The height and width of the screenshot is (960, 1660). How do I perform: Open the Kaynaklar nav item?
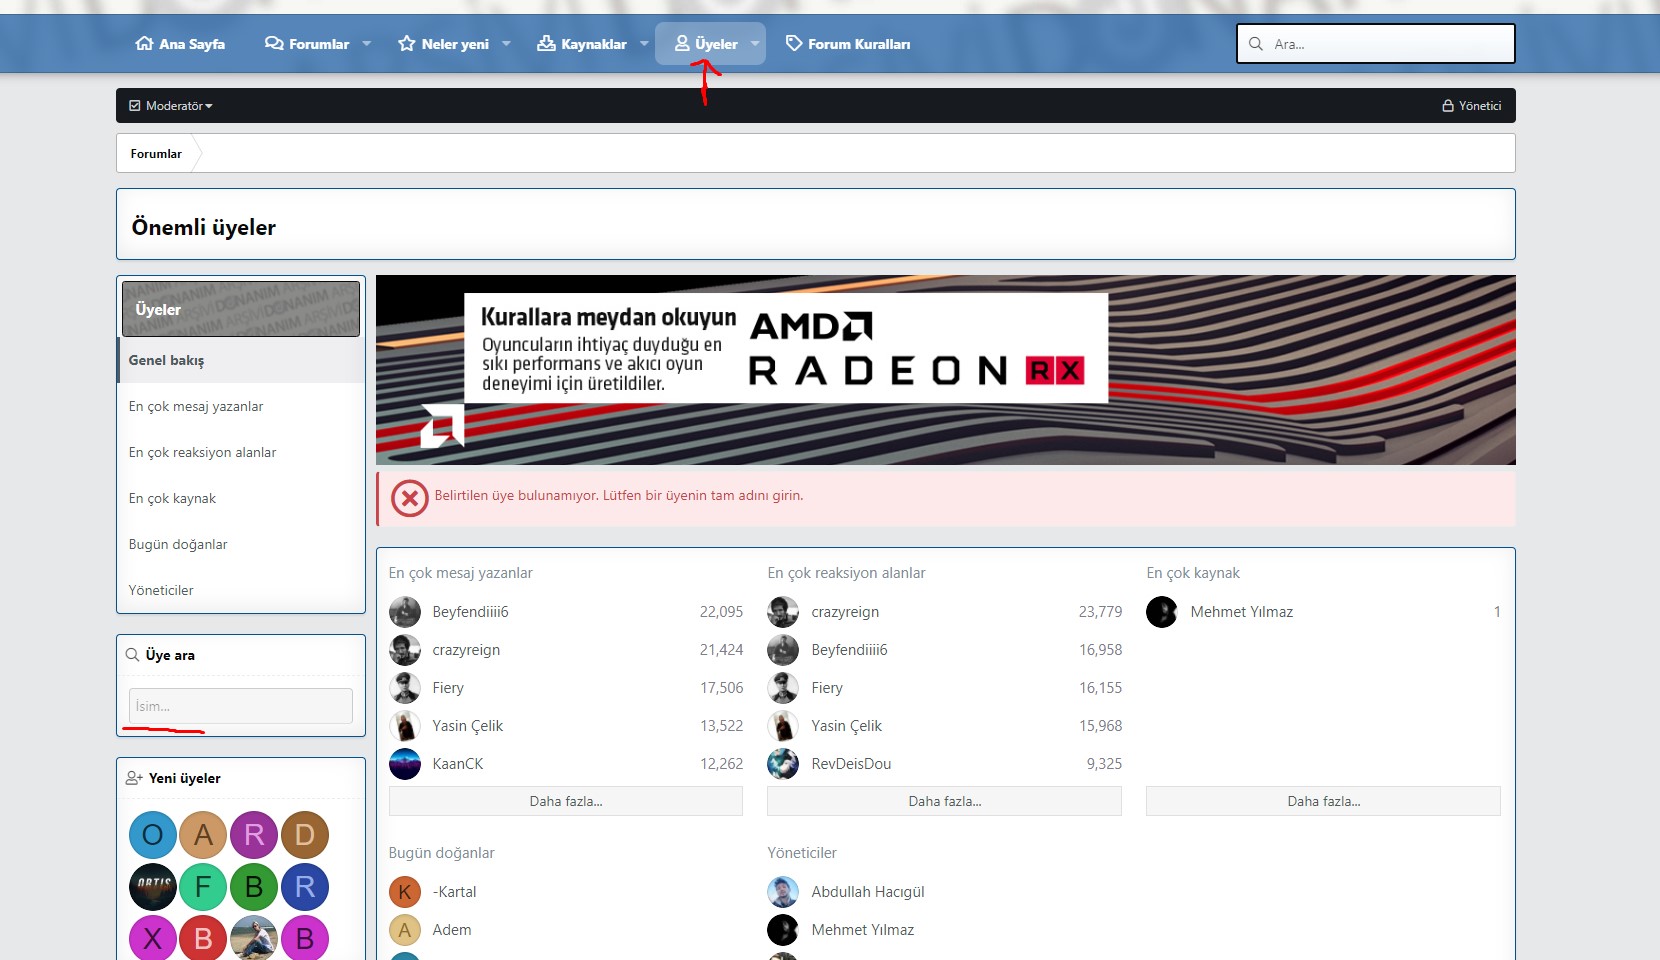[x=582, y=44]
